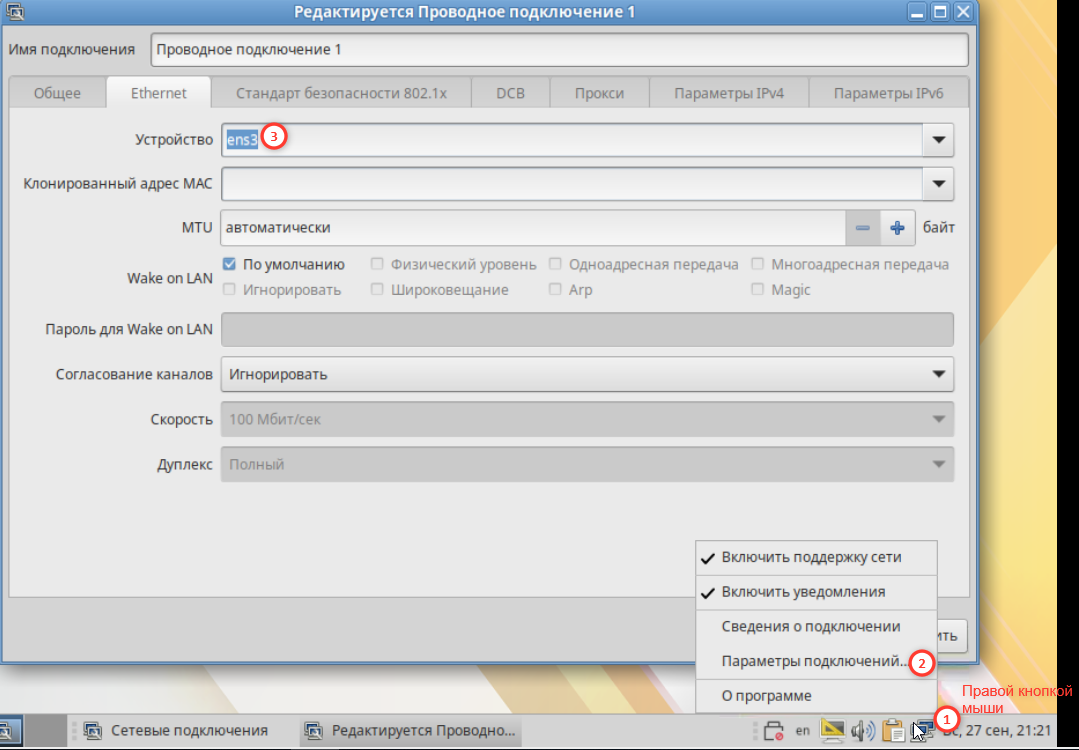Click the yellow display settings tray icon
The height and width of the screenshot is (750, 1079).
832,730
